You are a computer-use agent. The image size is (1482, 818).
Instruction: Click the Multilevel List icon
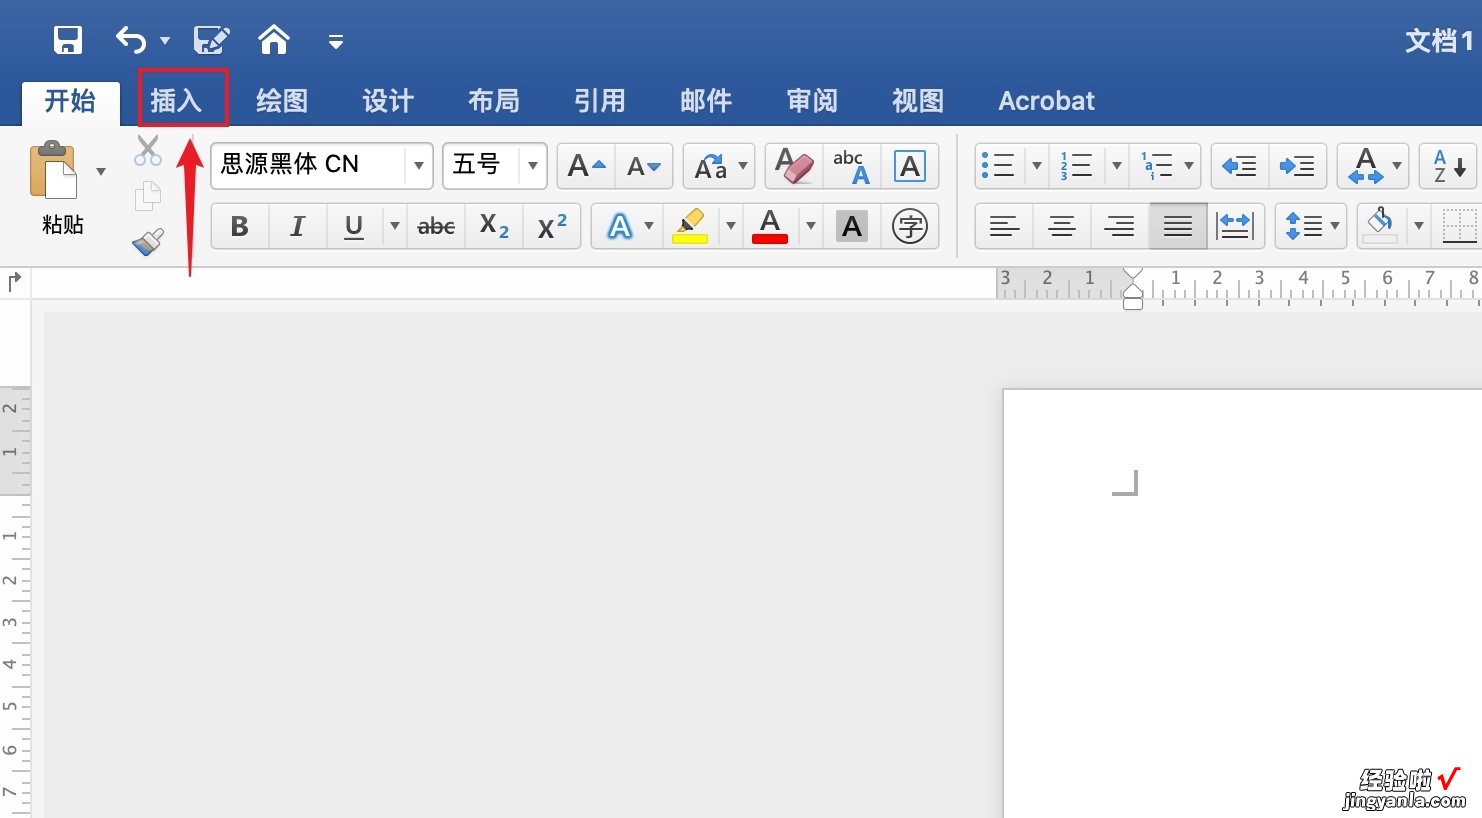click(x=1158, y=166)
